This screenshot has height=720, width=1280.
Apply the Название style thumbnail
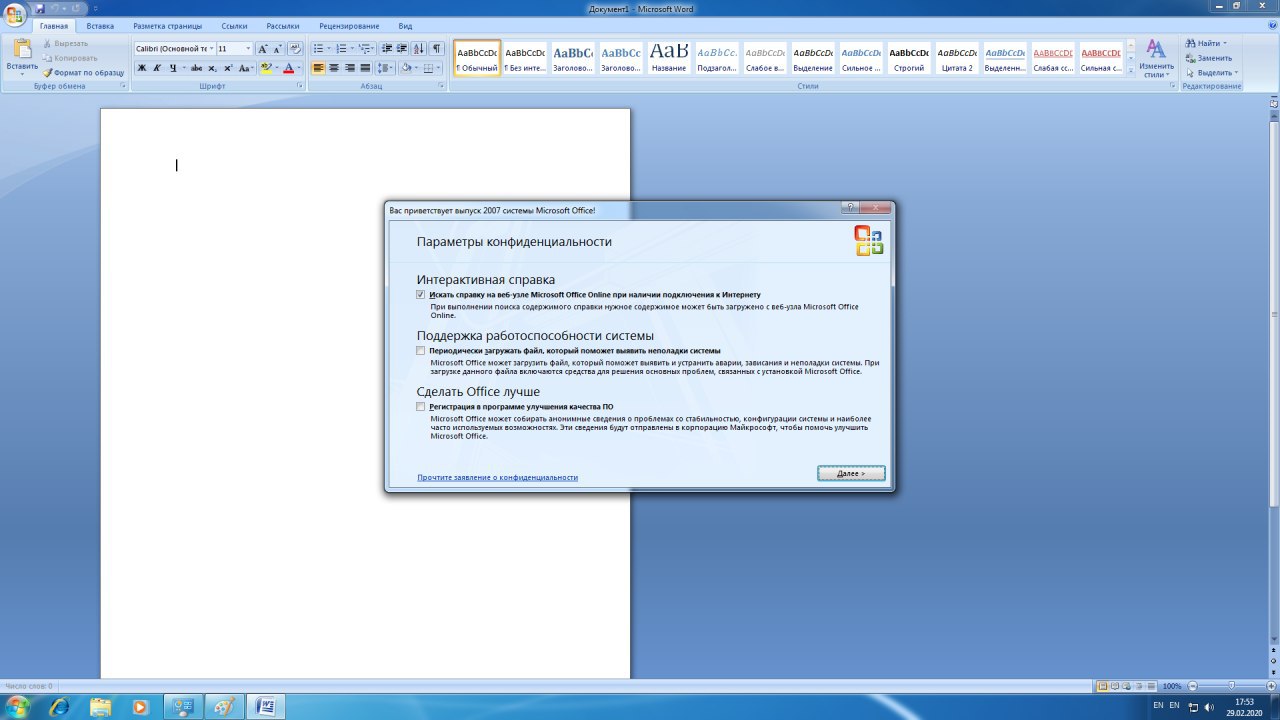coord(669,58)
